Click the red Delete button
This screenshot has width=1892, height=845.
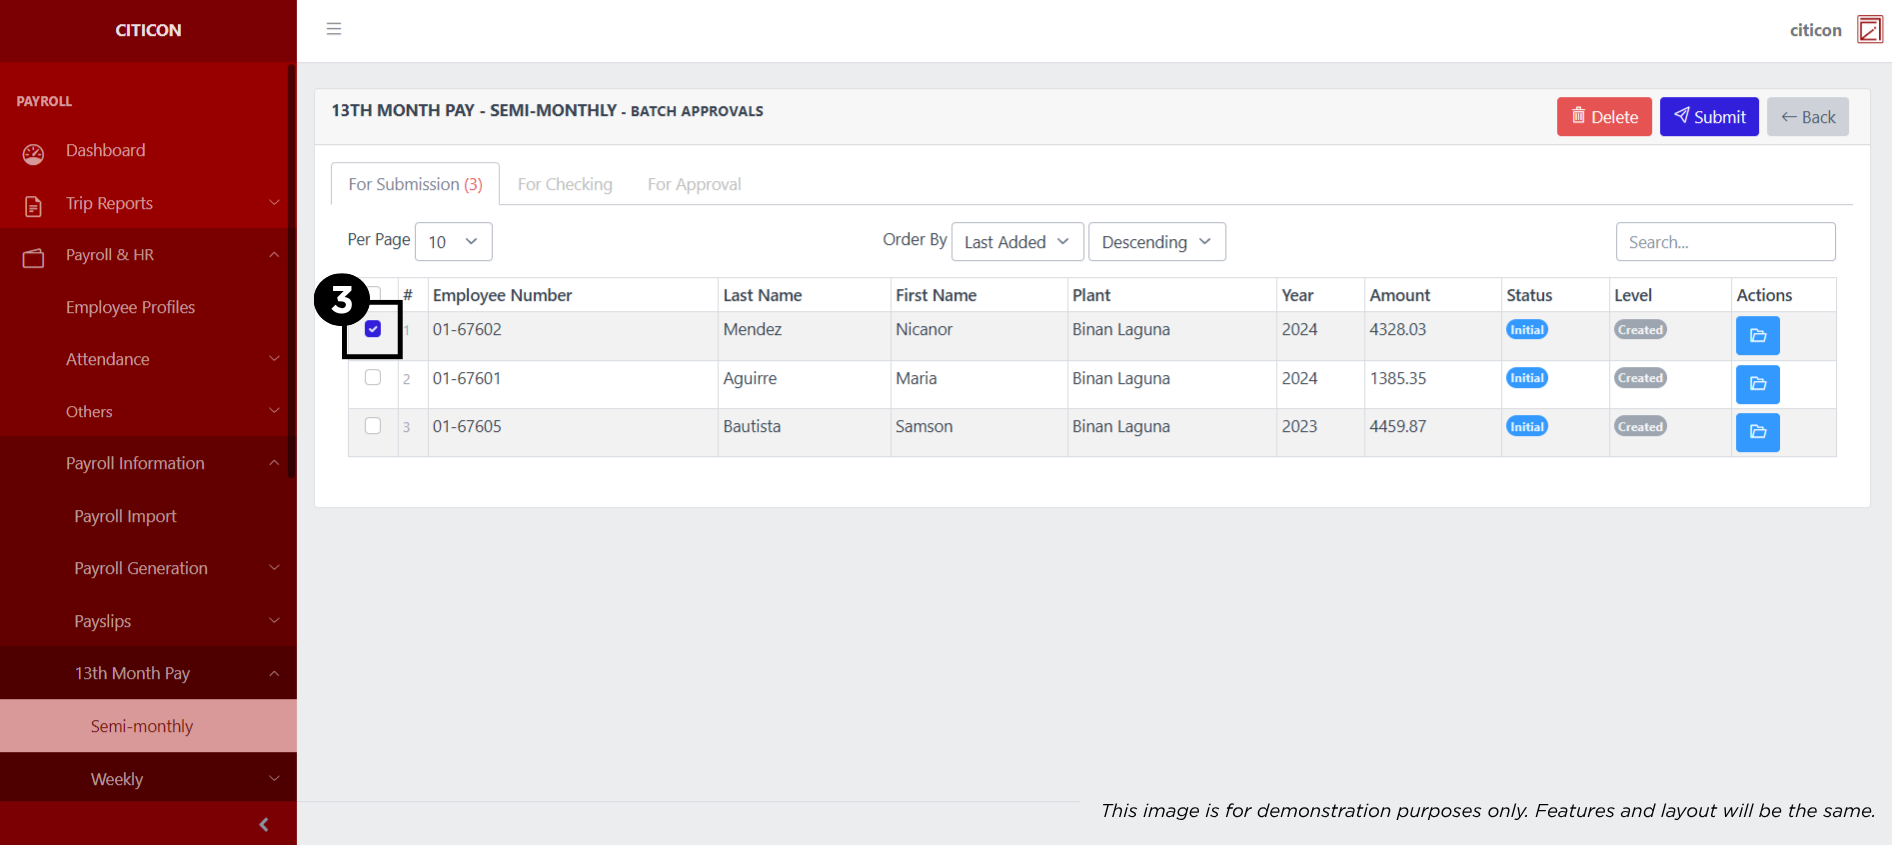[x=1603, y=117]
